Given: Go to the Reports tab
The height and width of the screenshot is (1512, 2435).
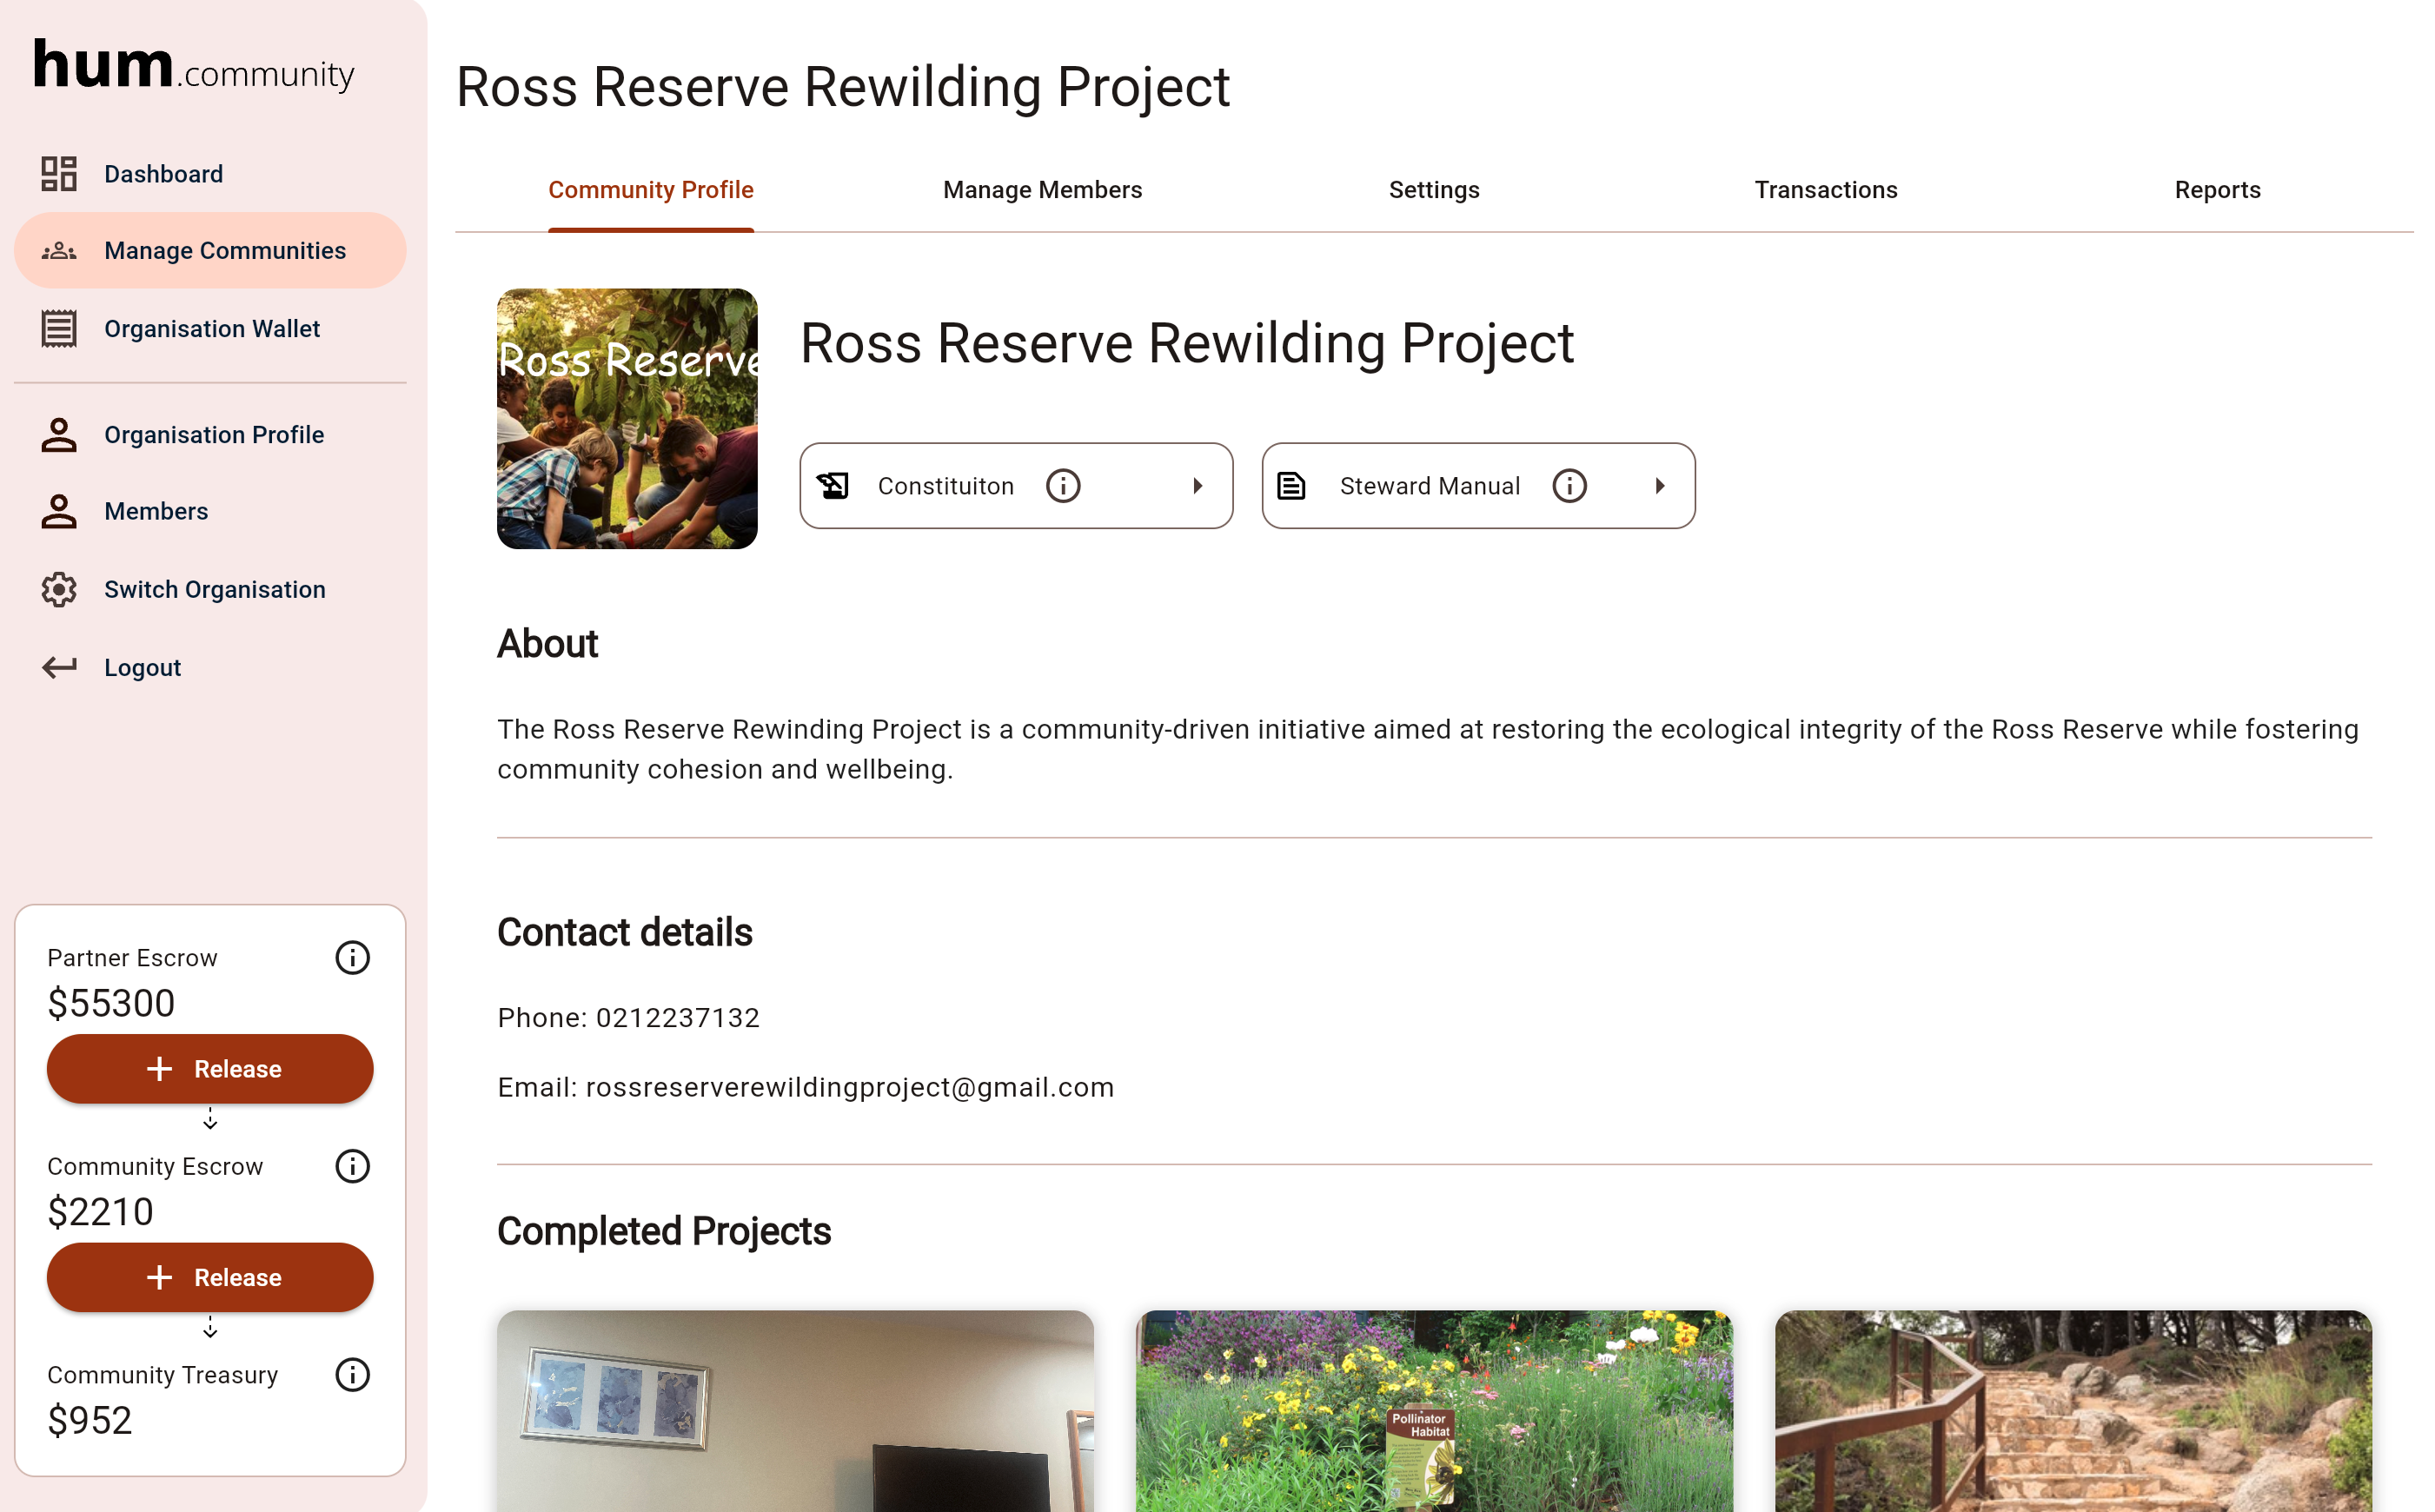Looking at the screenshot, I should coord(2217,190).
